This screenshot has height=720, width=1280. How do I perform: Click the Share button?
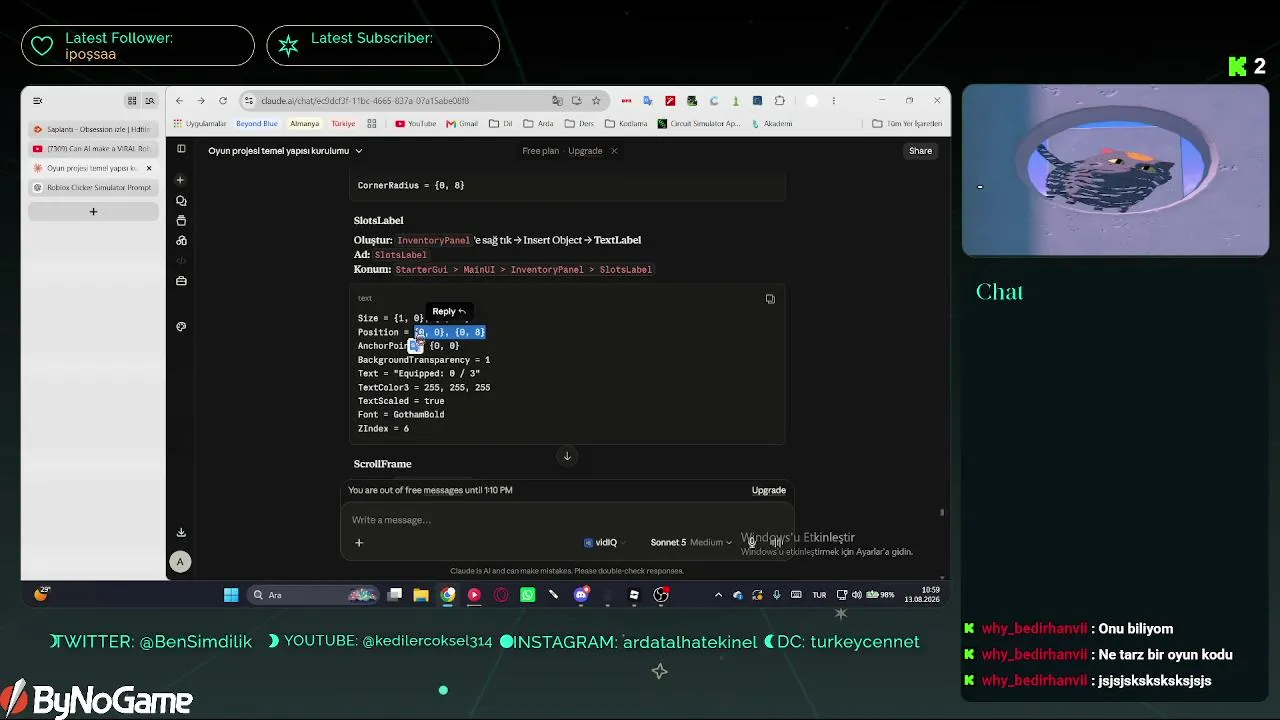pos(920,151)
